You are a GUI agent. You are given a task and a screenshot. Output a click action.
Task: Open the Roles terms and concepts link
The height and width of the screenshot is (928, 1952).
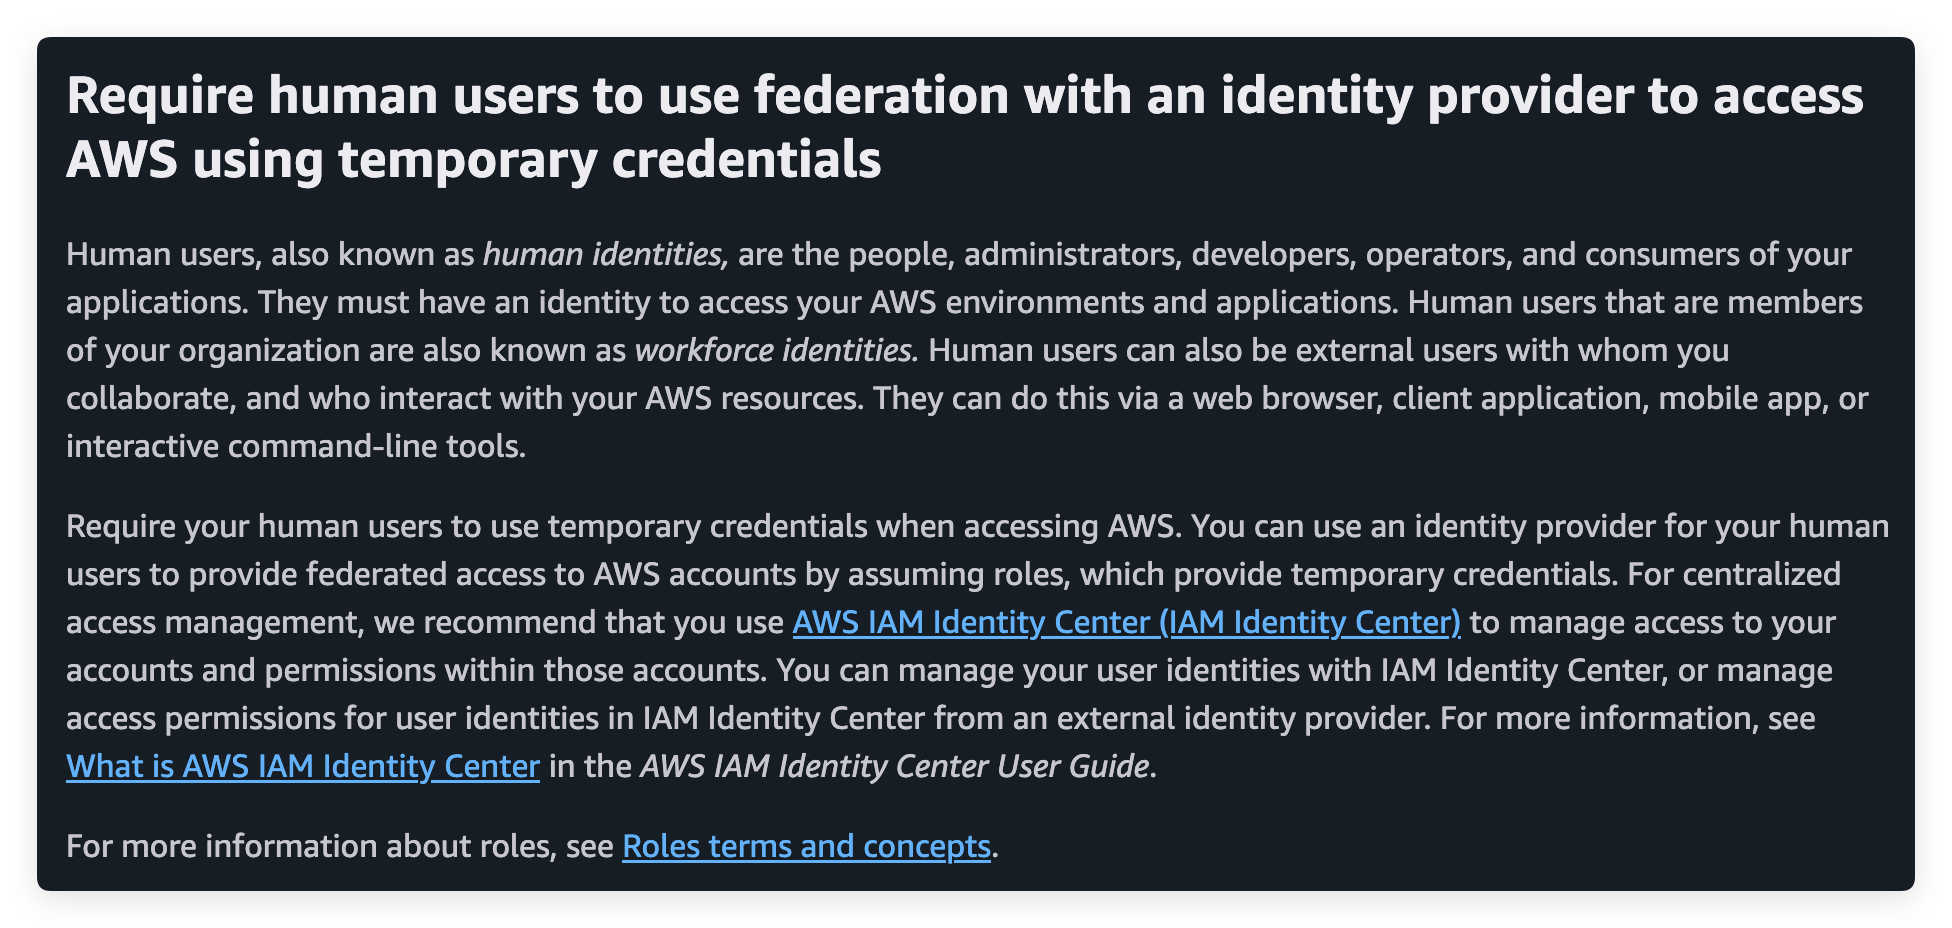[806, 847]
